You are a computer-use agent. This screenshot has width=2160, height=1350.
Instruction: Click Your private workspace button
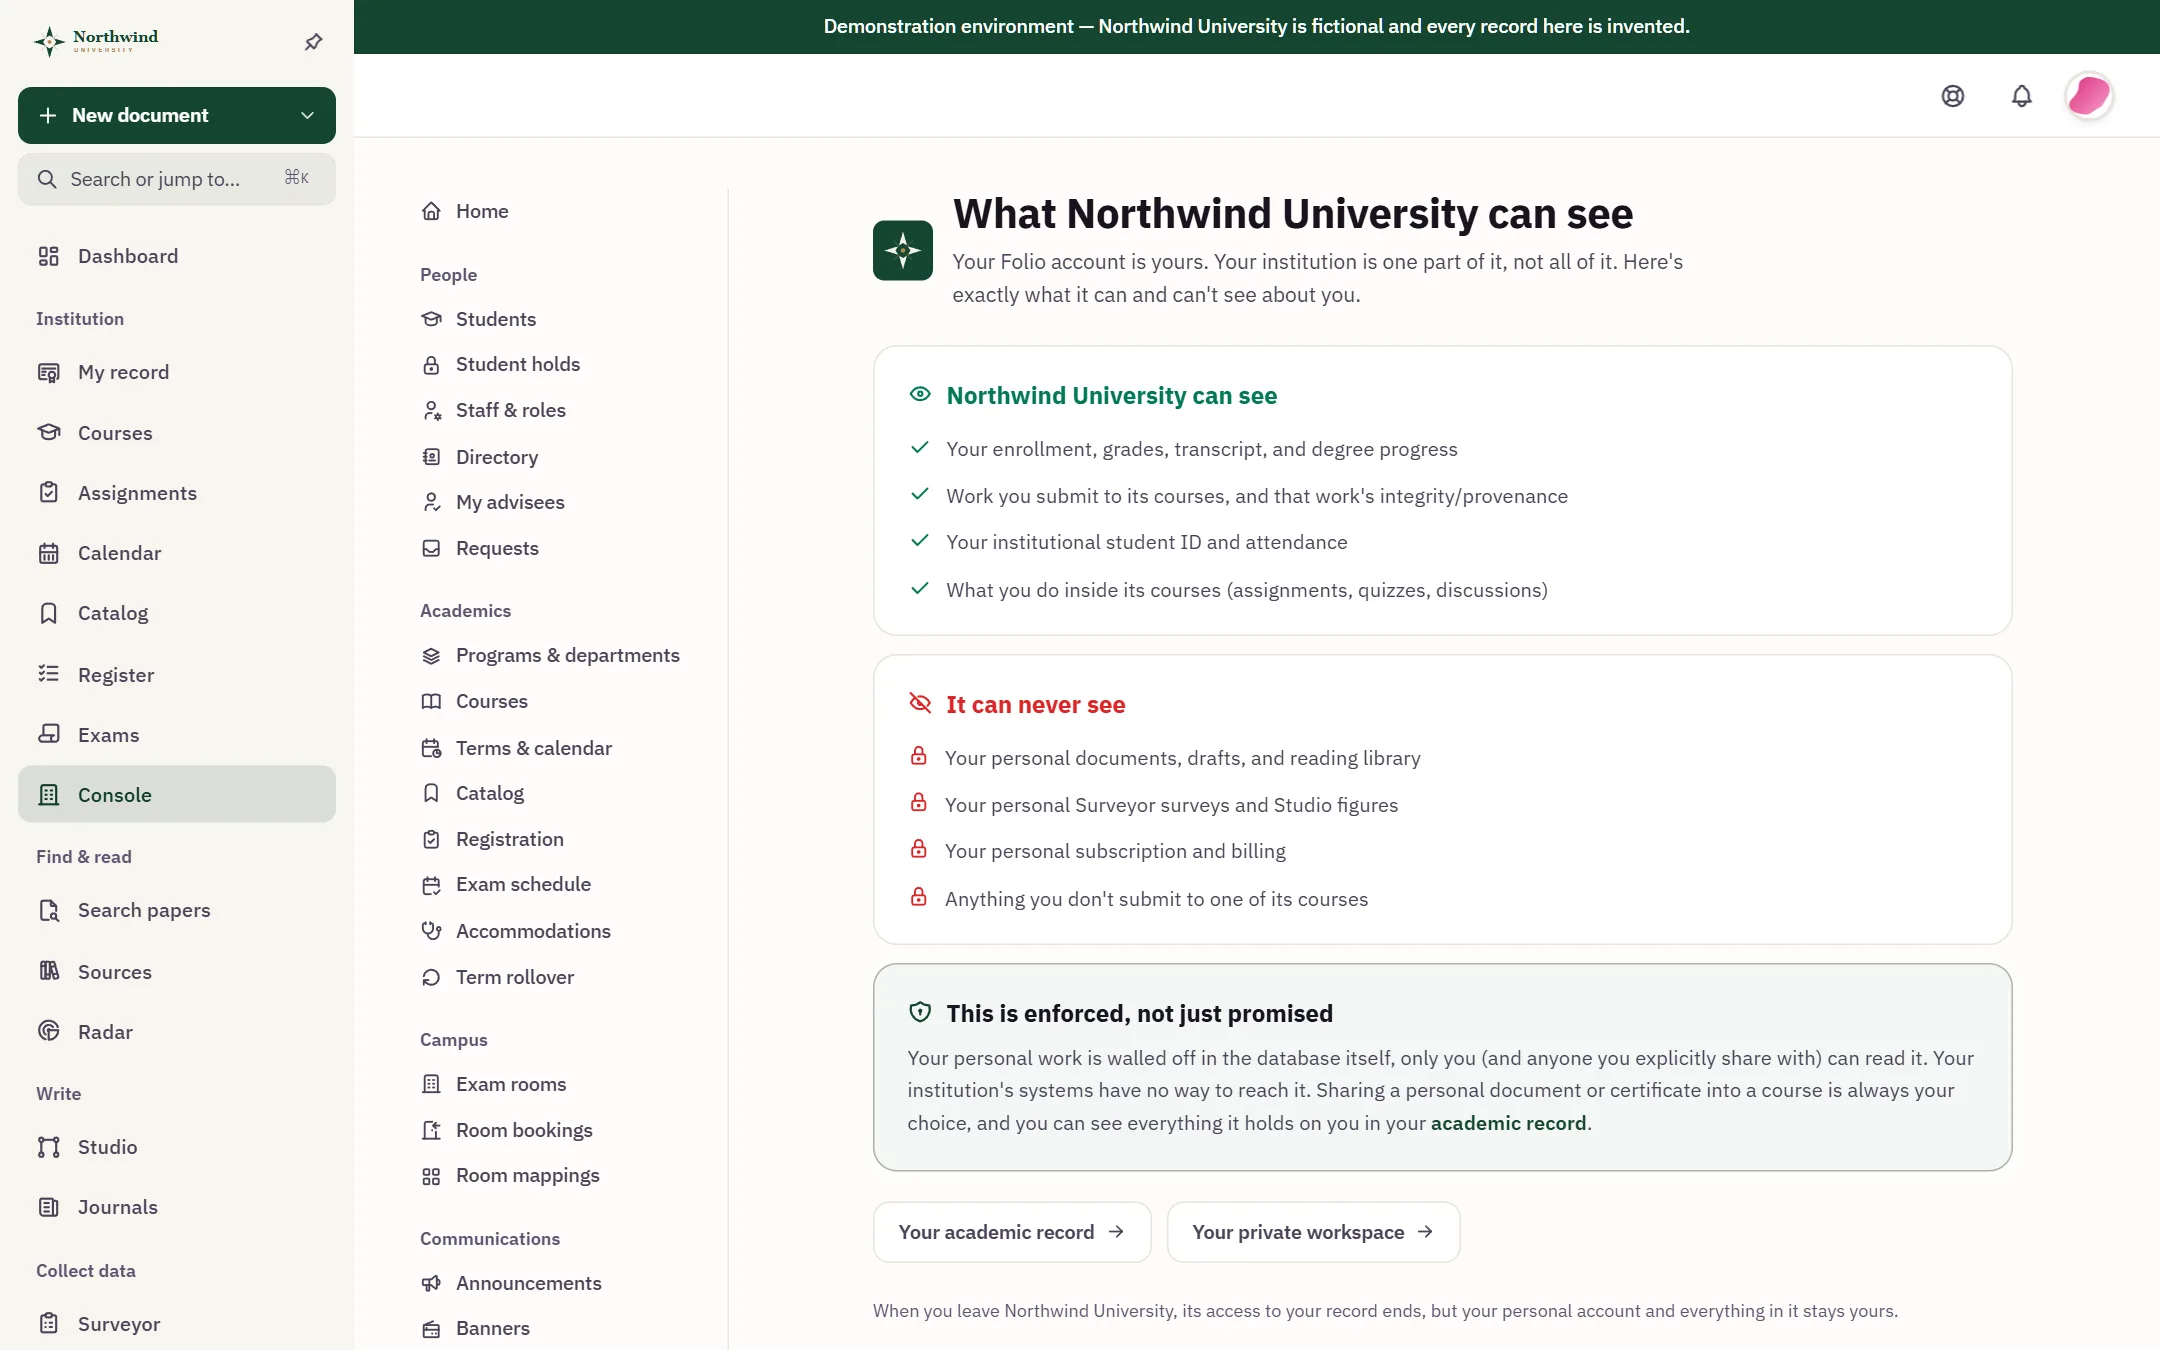coord(1313,1232)
